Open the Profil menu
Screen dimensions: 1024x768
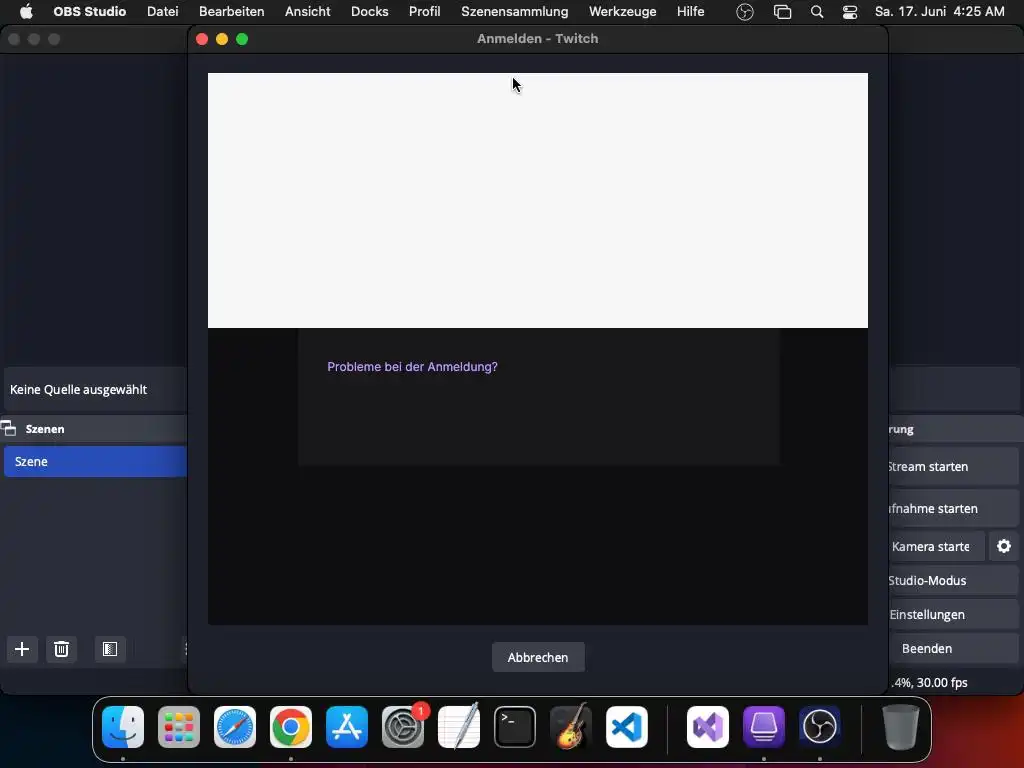tap(424, 11)
